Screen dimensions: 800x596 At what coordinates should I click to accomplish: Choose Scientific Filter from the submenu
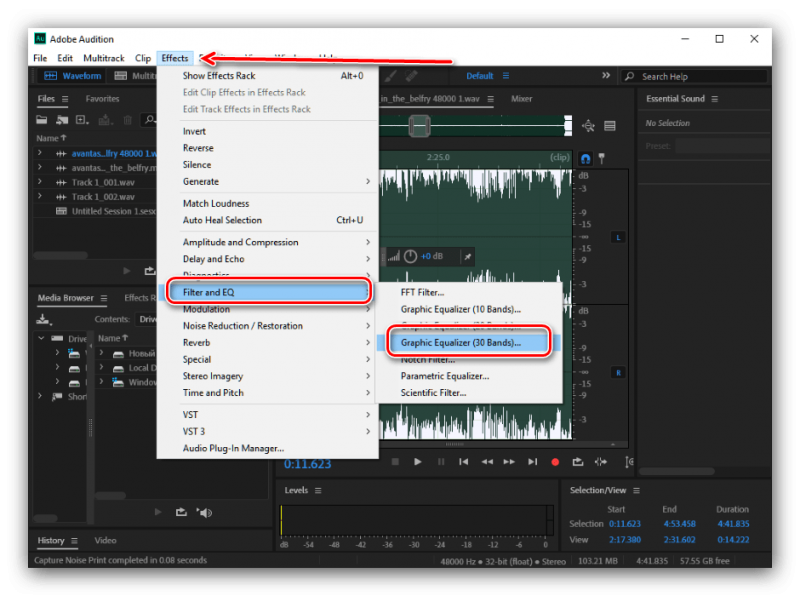coord(468,393)
